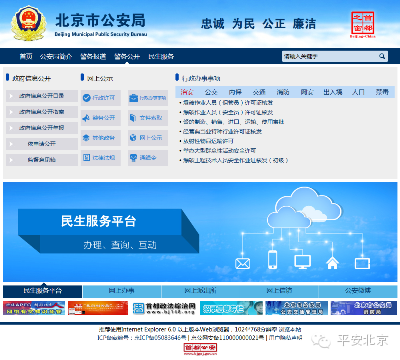Click the envelope mail icon in banner
This screenshot has height=360, width=400.
(243, 264)
